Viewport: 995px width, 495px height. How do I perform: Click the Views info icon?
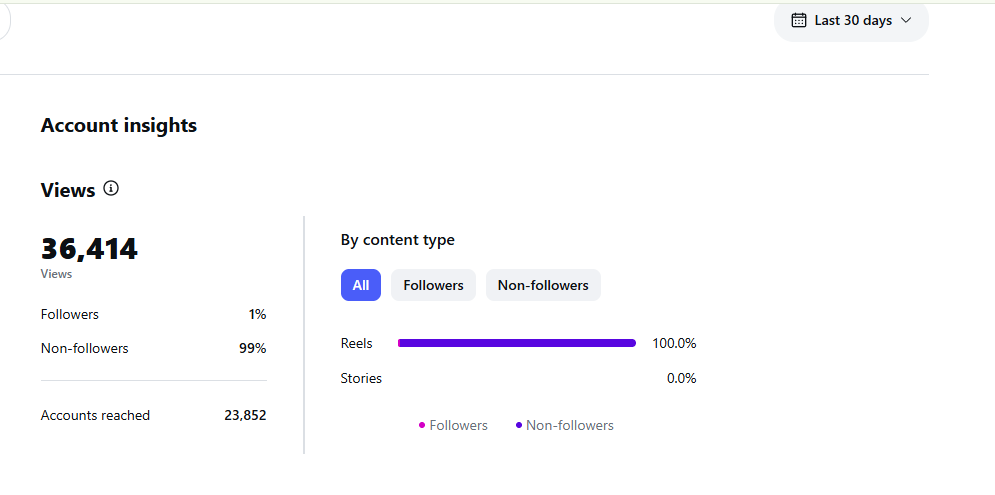(111, 188)
